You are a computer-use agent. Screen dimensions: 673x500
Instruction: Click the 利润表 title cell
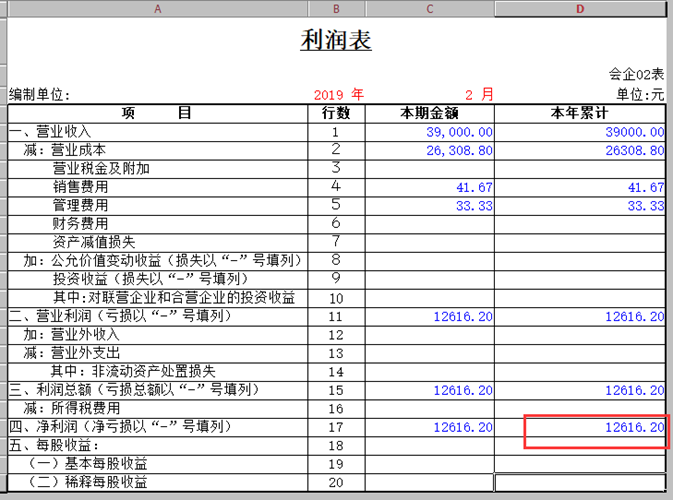(336, 40)
